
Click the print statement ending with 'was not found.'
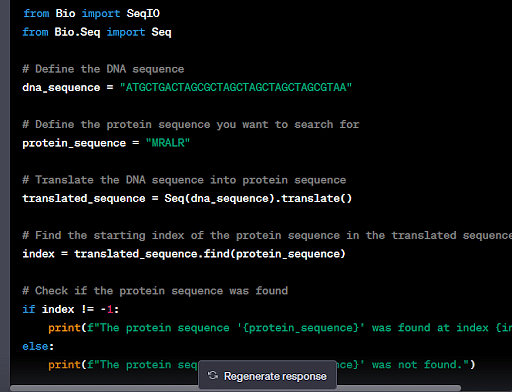[x=262, y=365]
